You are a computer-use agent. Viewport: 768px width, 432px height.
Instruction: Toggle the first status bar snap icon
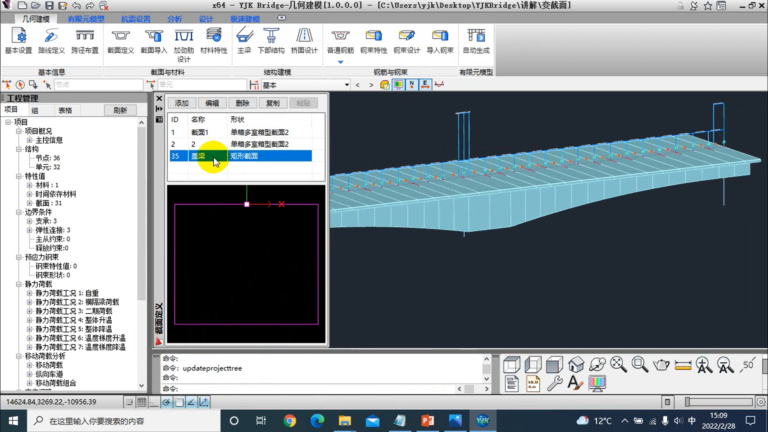(129, 402)
